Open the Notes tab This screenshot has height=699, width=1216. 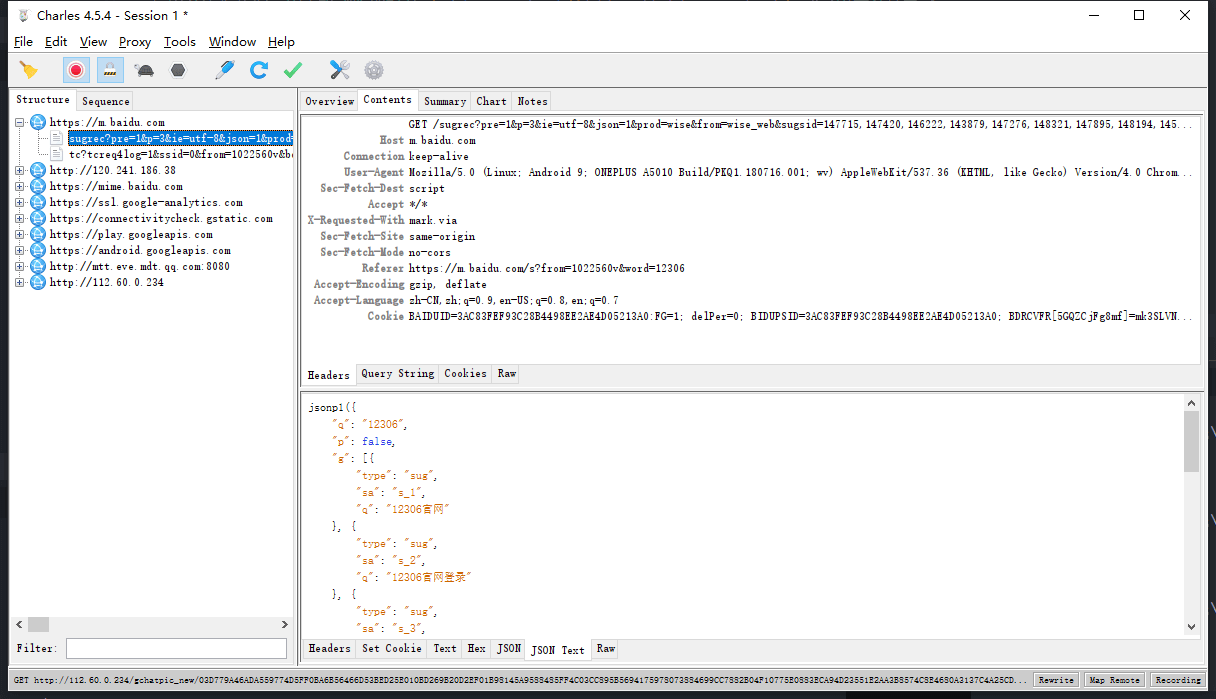tap(532, 101)
